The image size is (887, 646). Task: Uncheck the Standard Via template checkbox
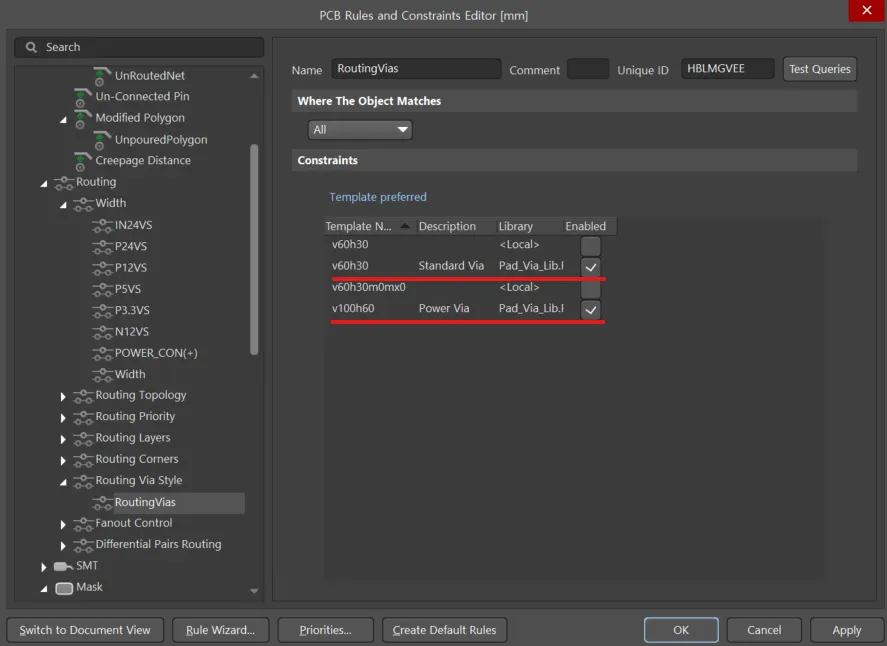click(x=591, y=267)
